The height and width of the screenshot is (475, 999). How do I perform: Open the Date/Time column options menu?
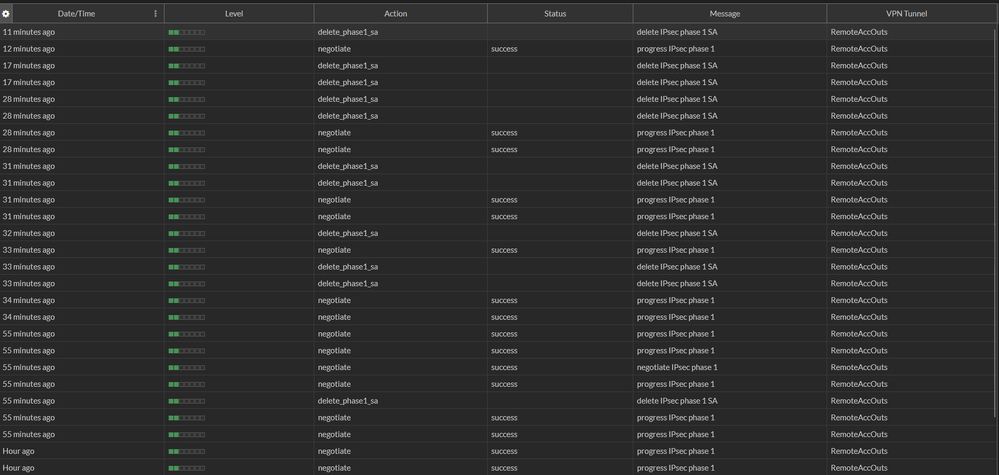point(155,13)
